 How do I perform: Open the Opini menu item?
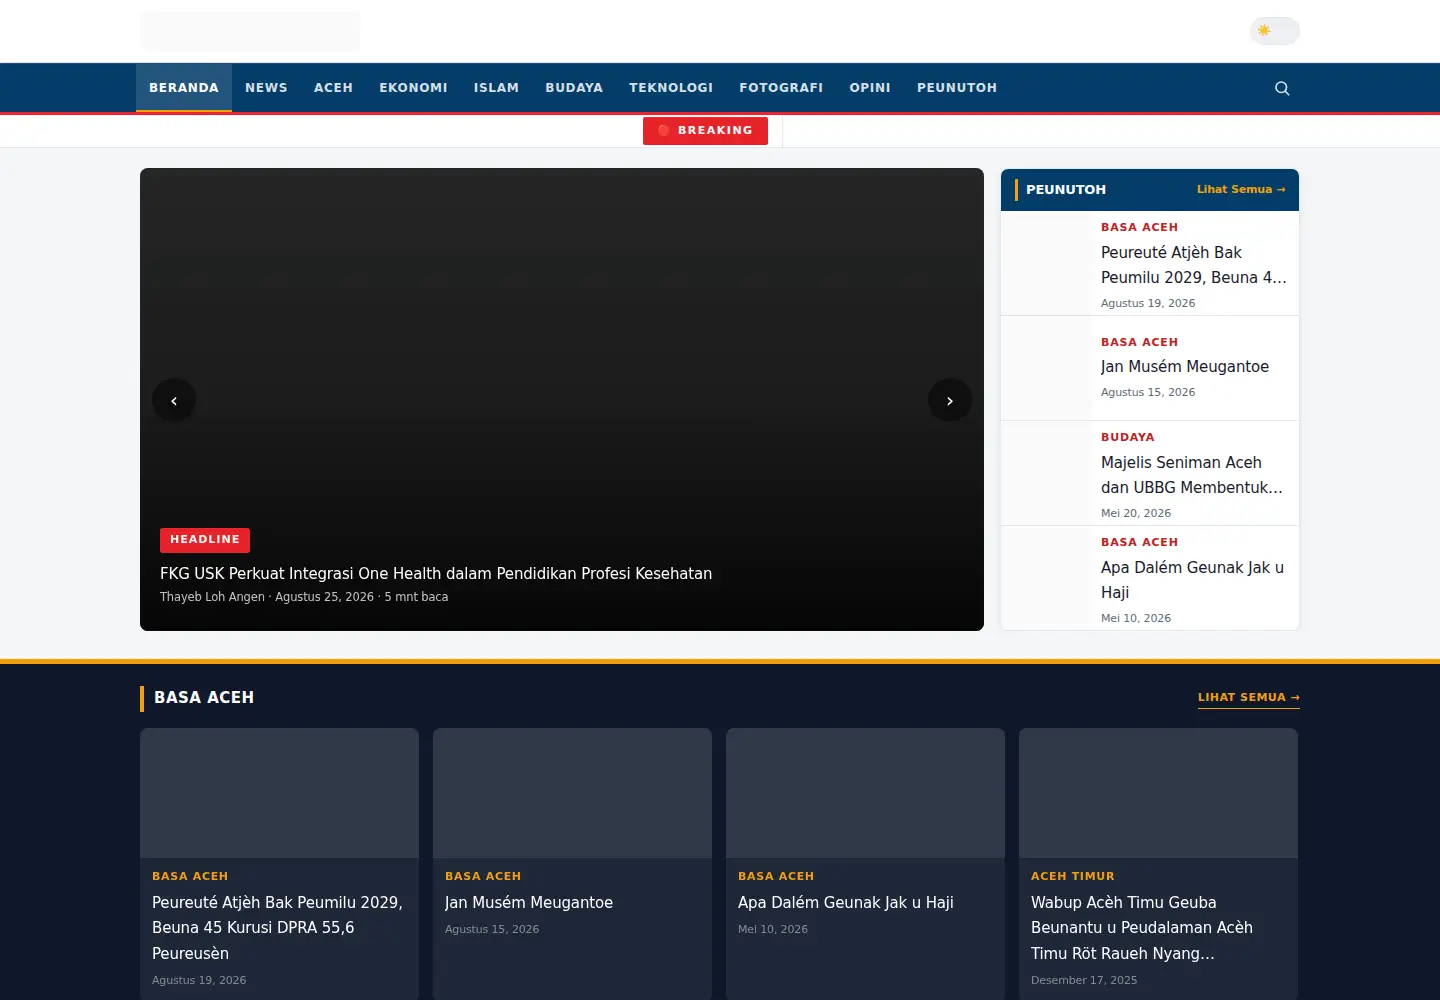[x=870, y=88]
